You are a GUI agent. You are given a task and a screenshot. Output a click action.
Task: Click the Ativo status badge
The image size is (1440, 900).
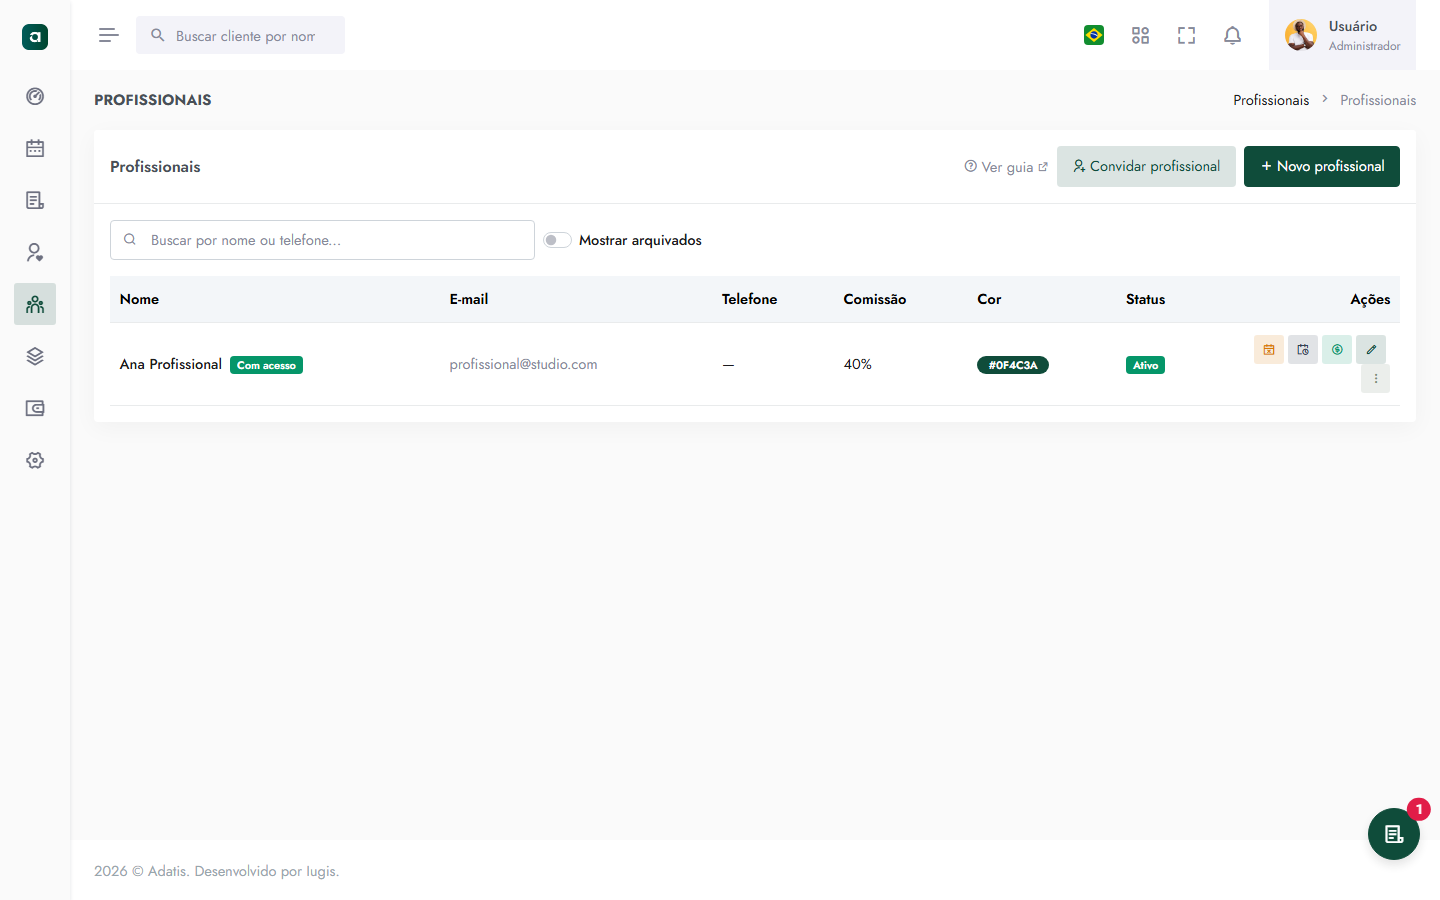1145,365
